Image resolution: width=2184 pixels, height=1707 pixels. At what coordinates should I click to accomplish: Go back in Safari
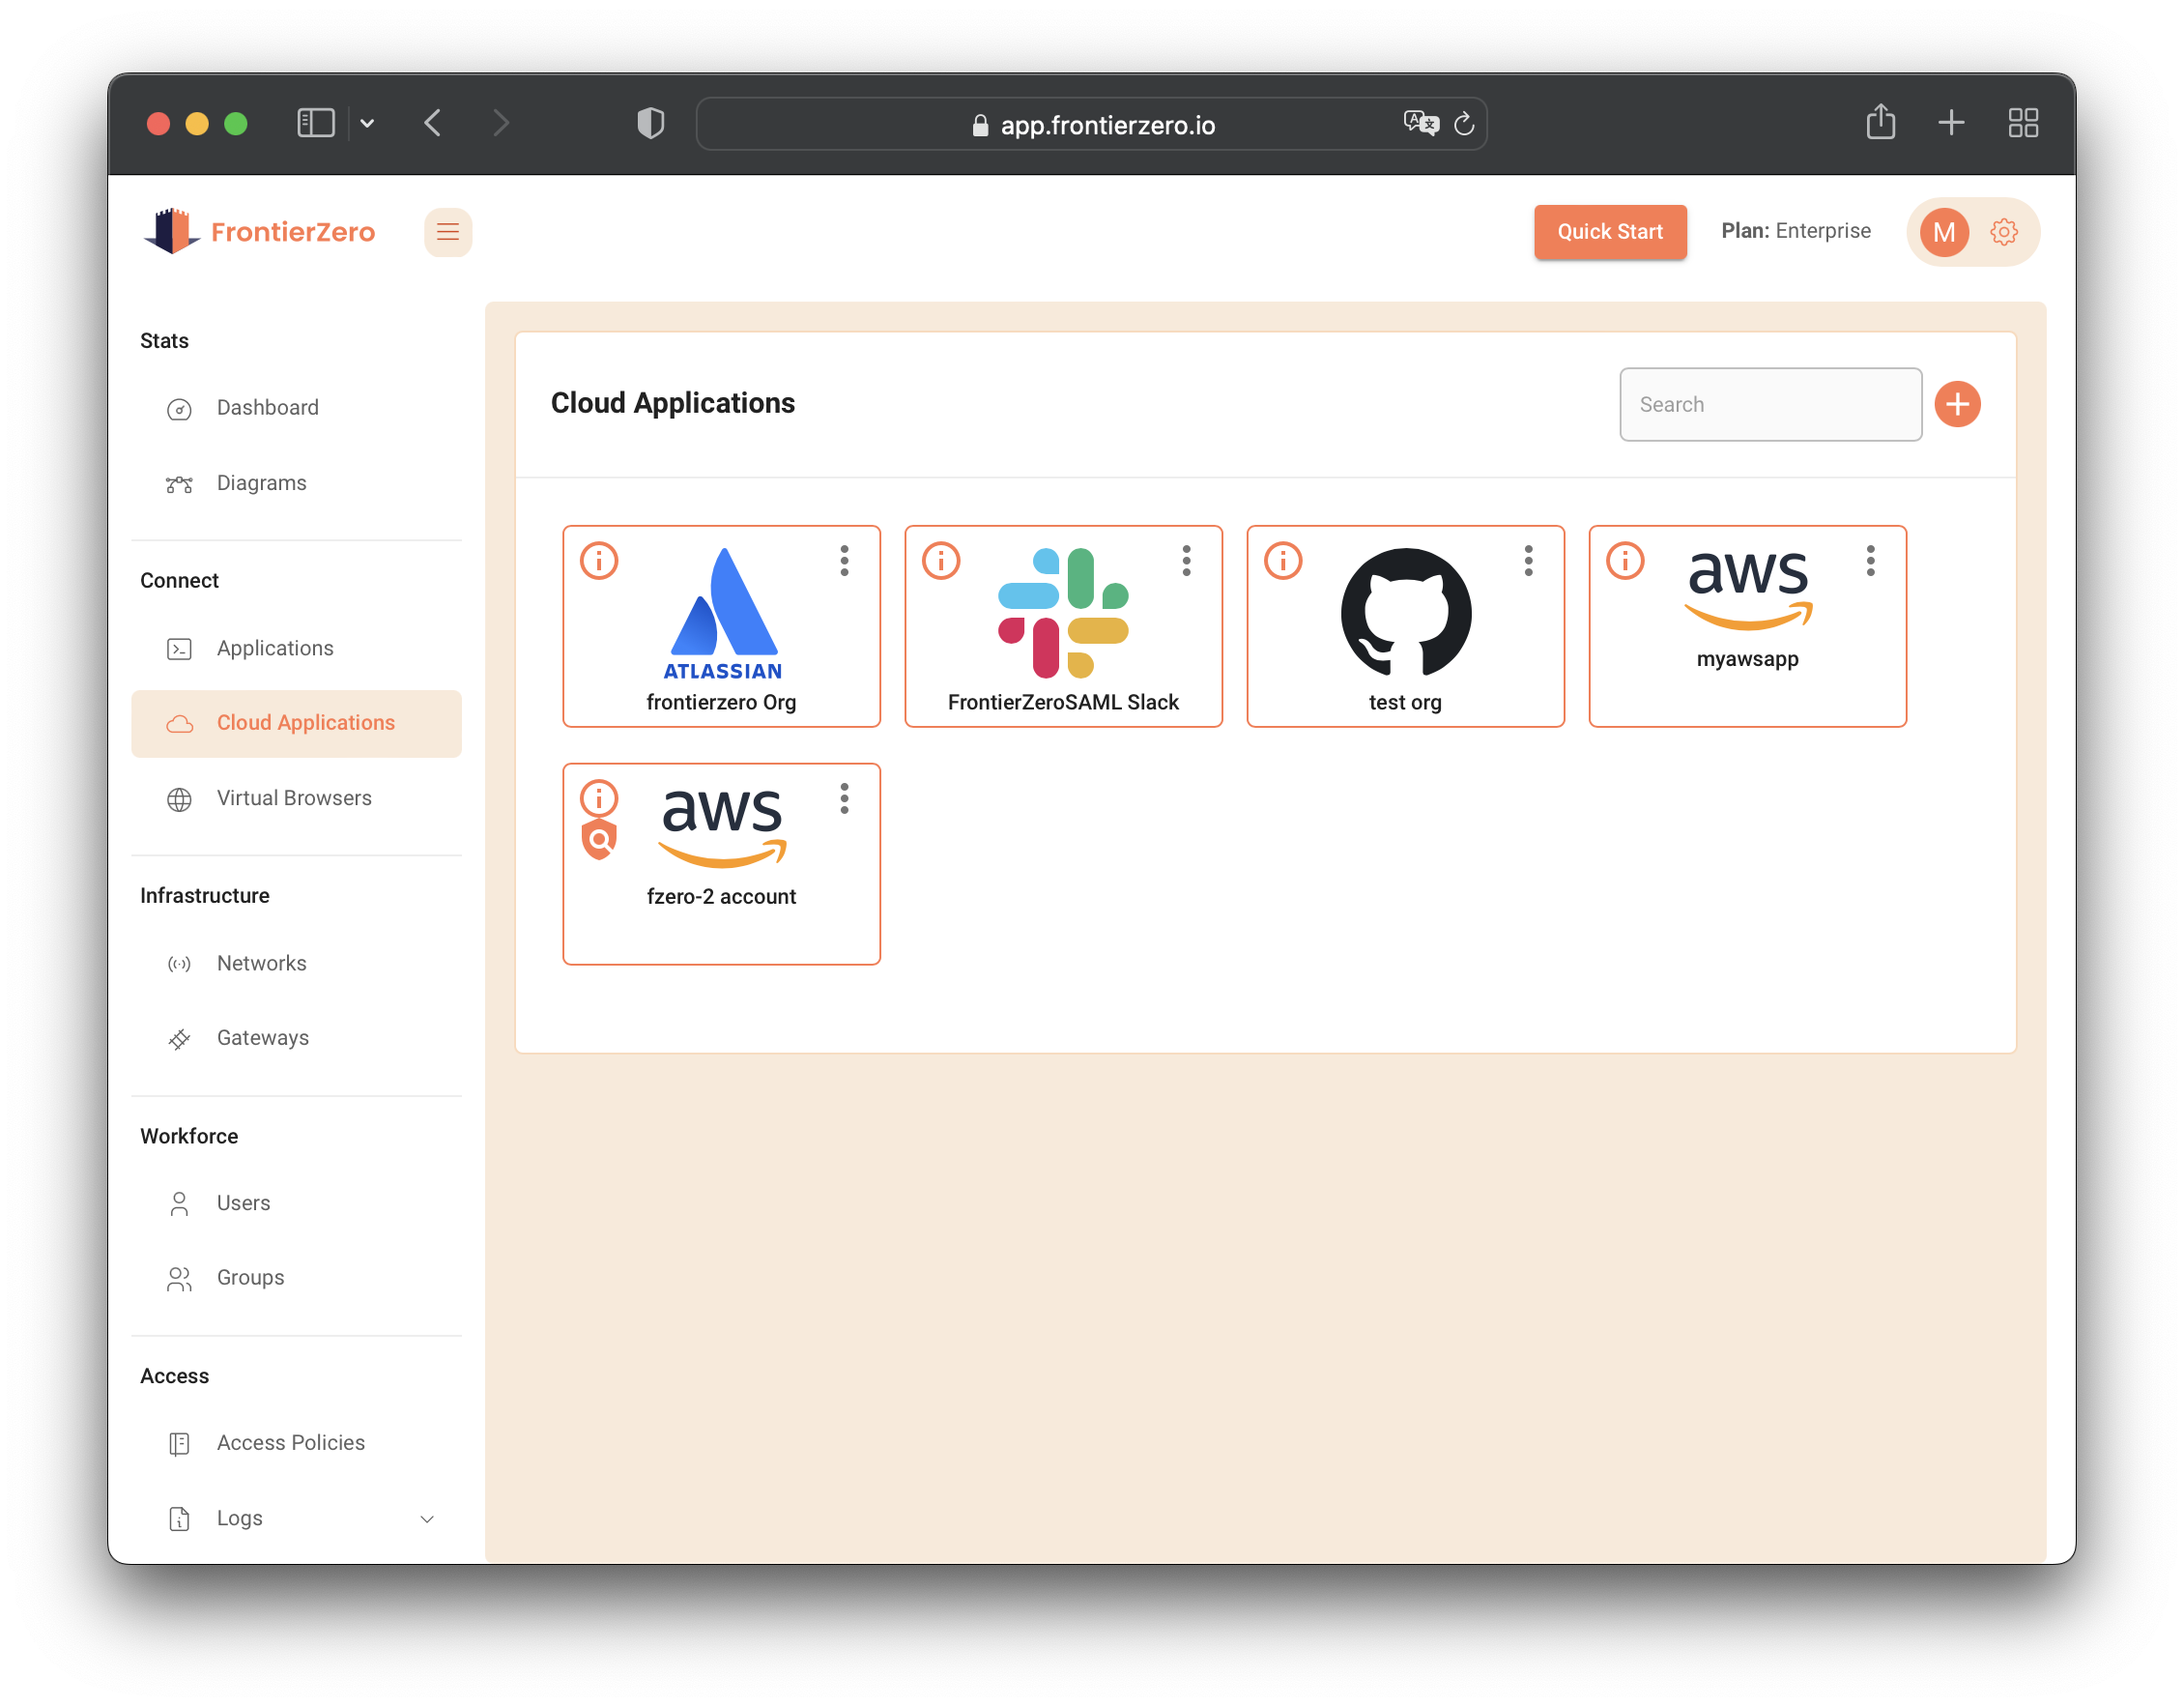pyautogui.click(x=433, y=123)
